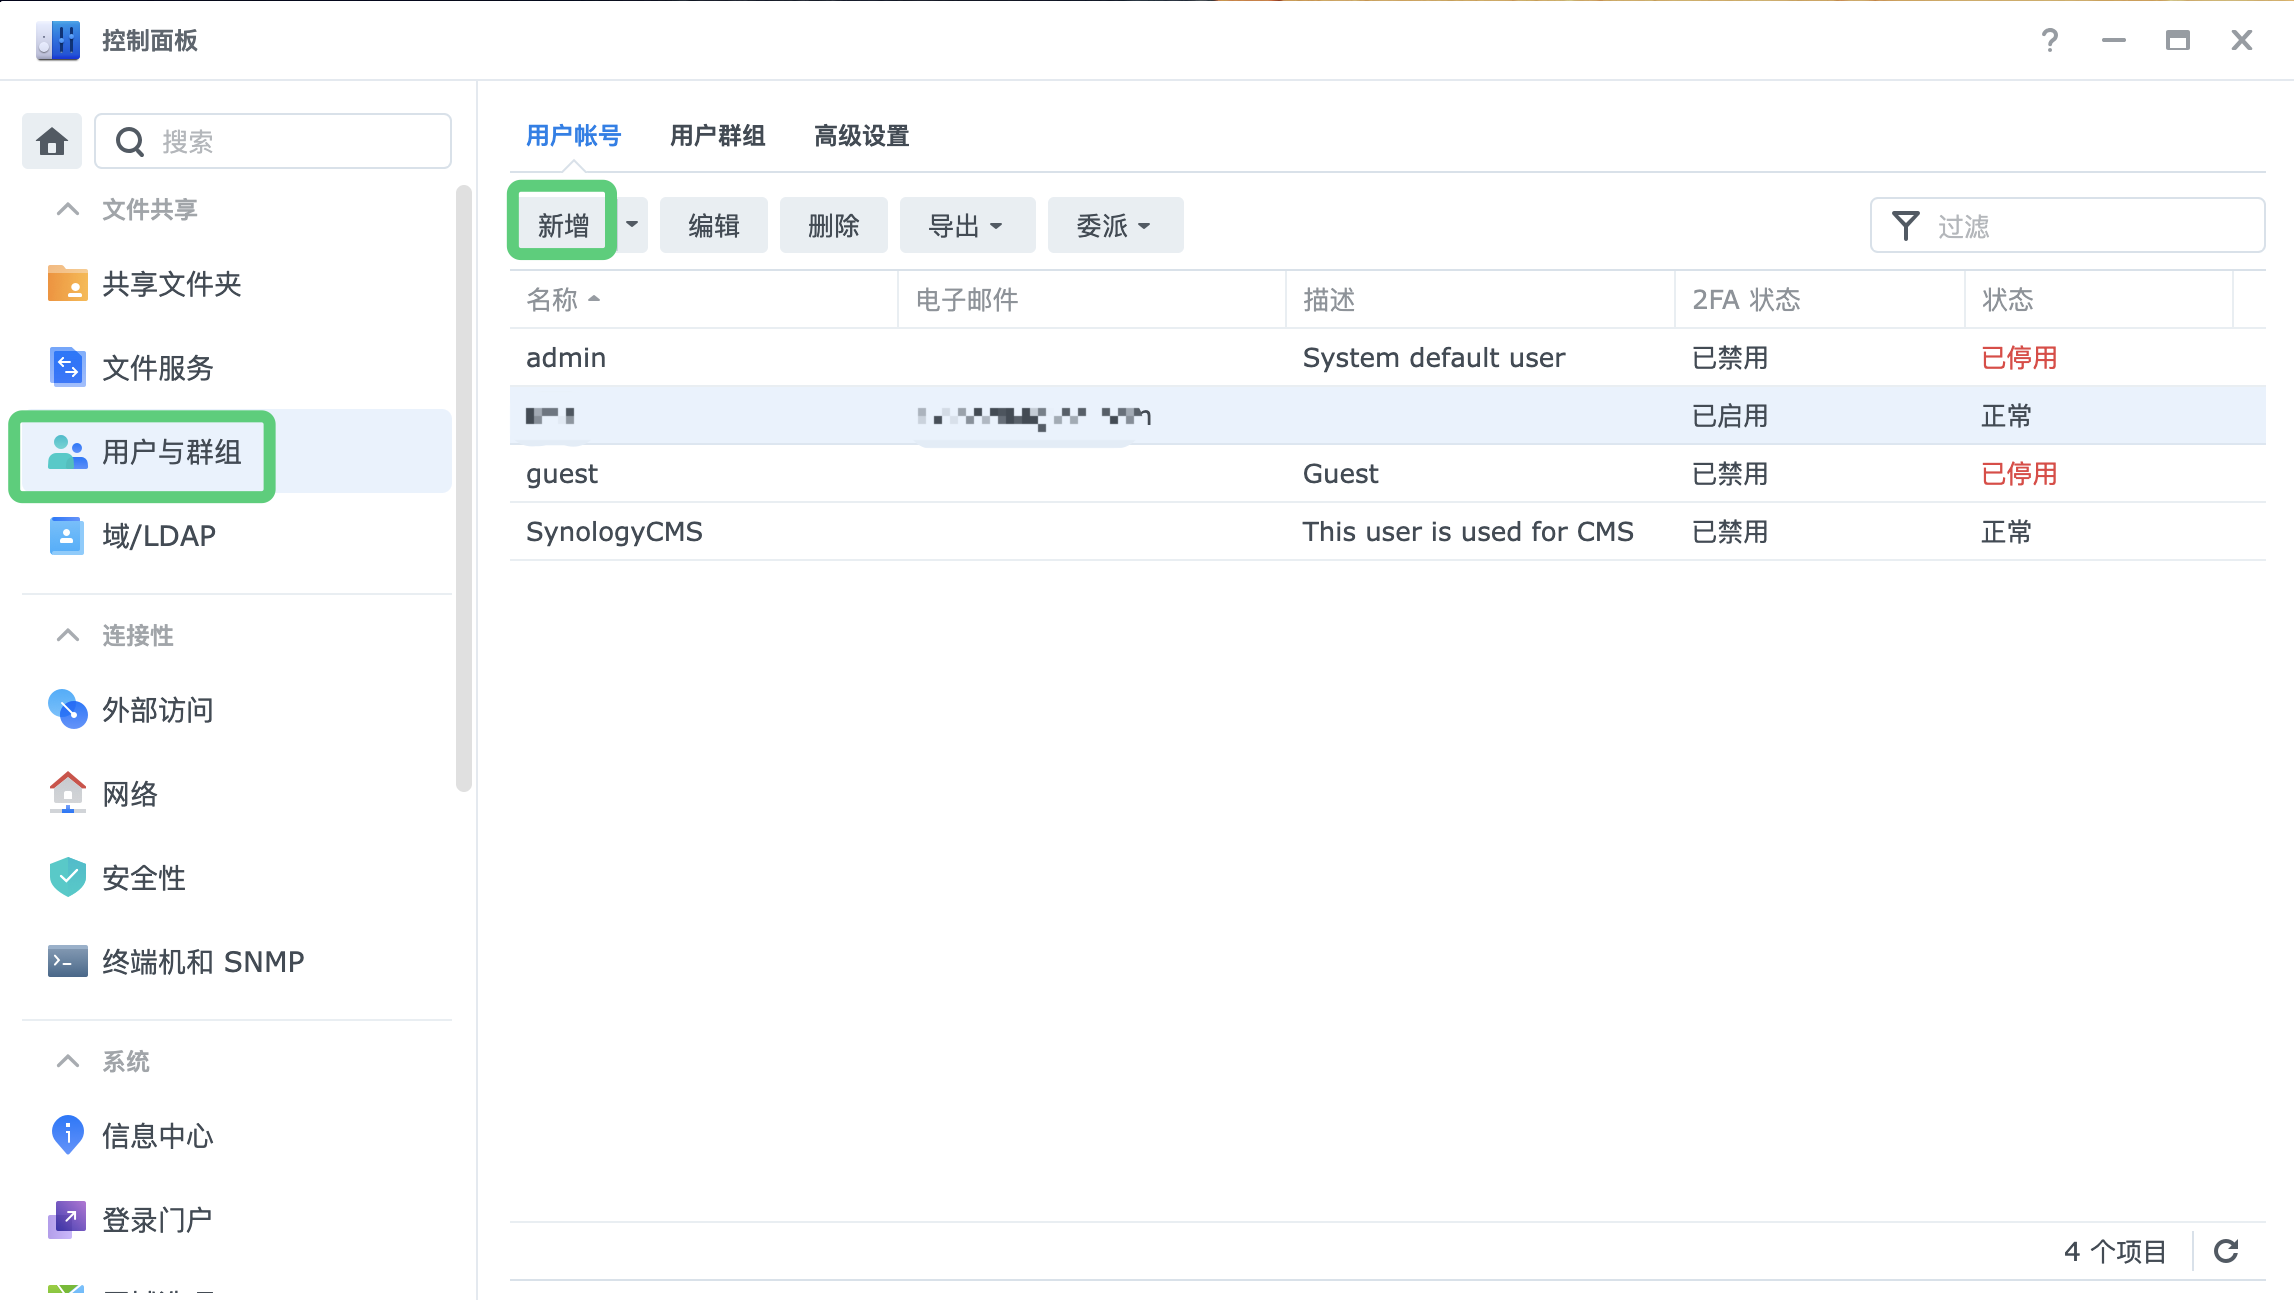Image resolution: width=2294 pixels, height=1300 pixels.
Task: Go to 域/LDAP settings
Action: point(158,535)
